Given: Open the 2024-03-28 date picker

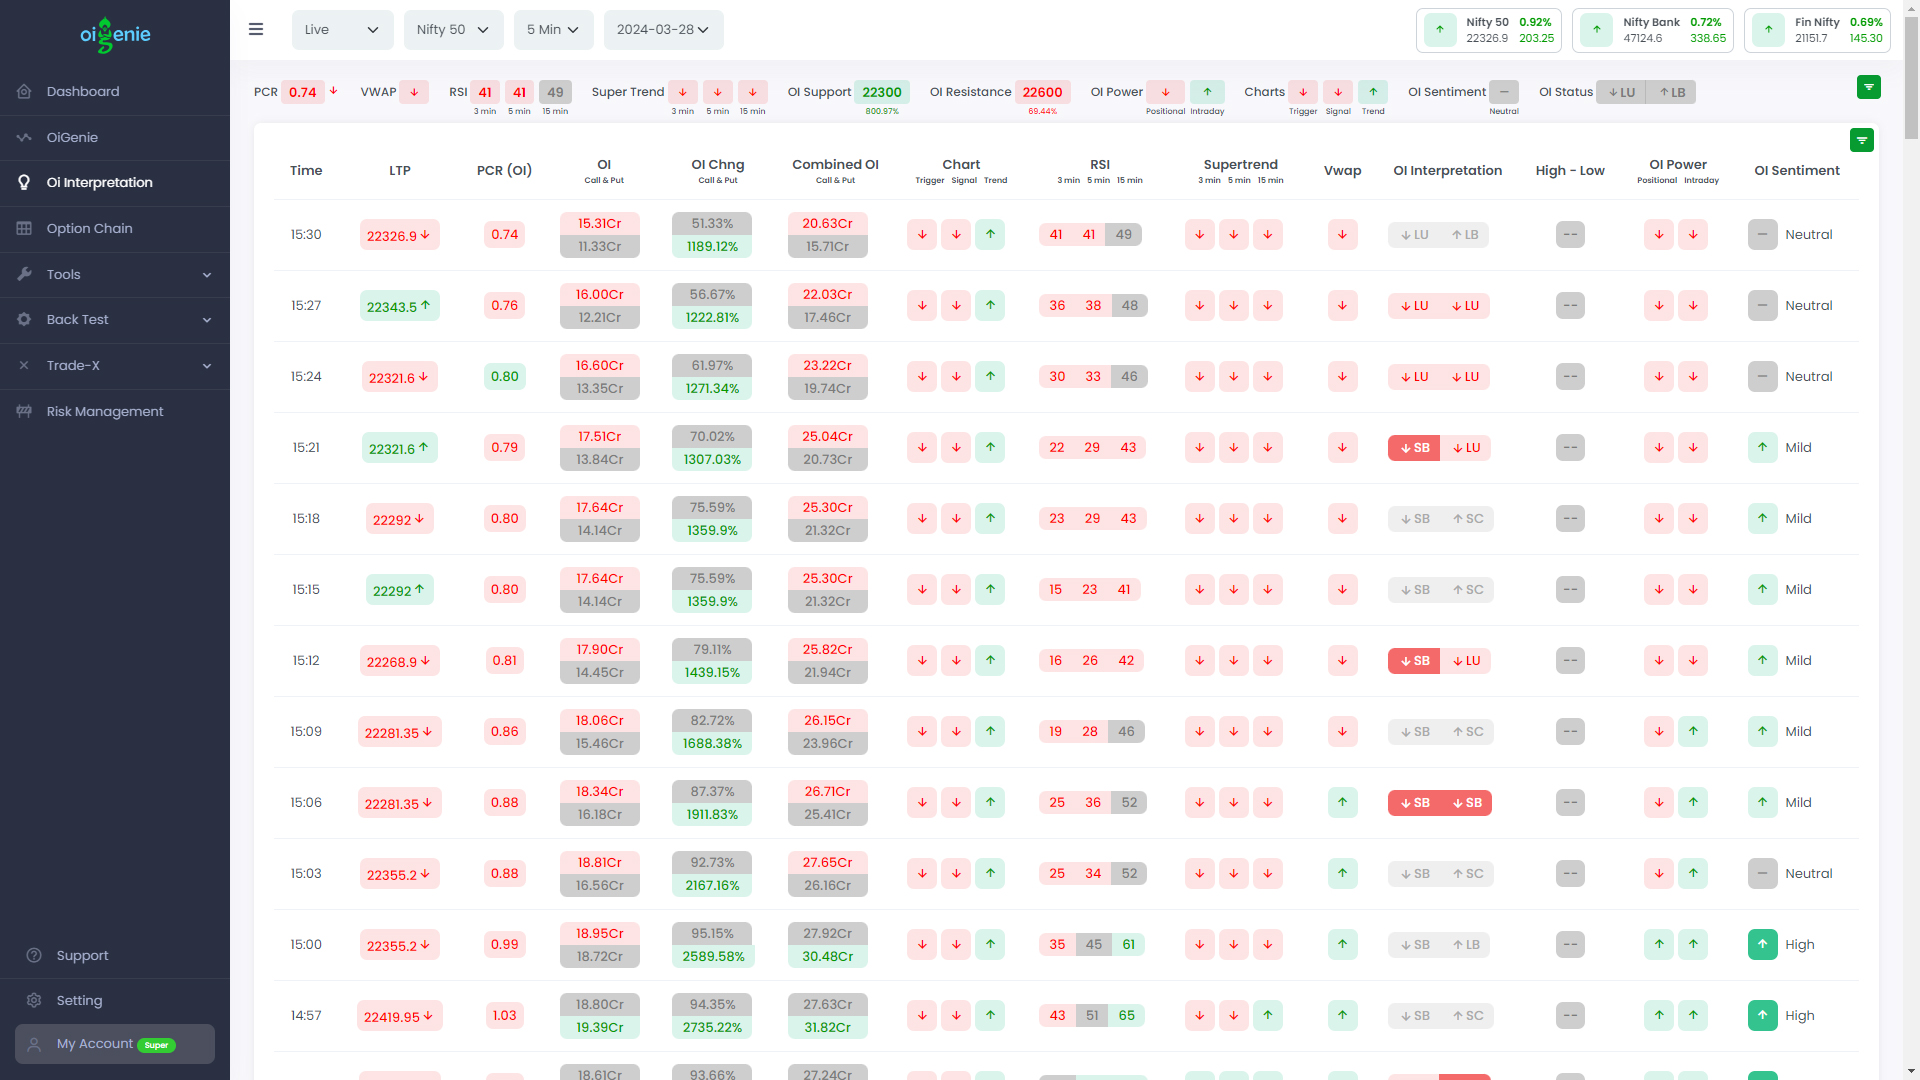Looking at the screenshot, I should tap(663, 30).
